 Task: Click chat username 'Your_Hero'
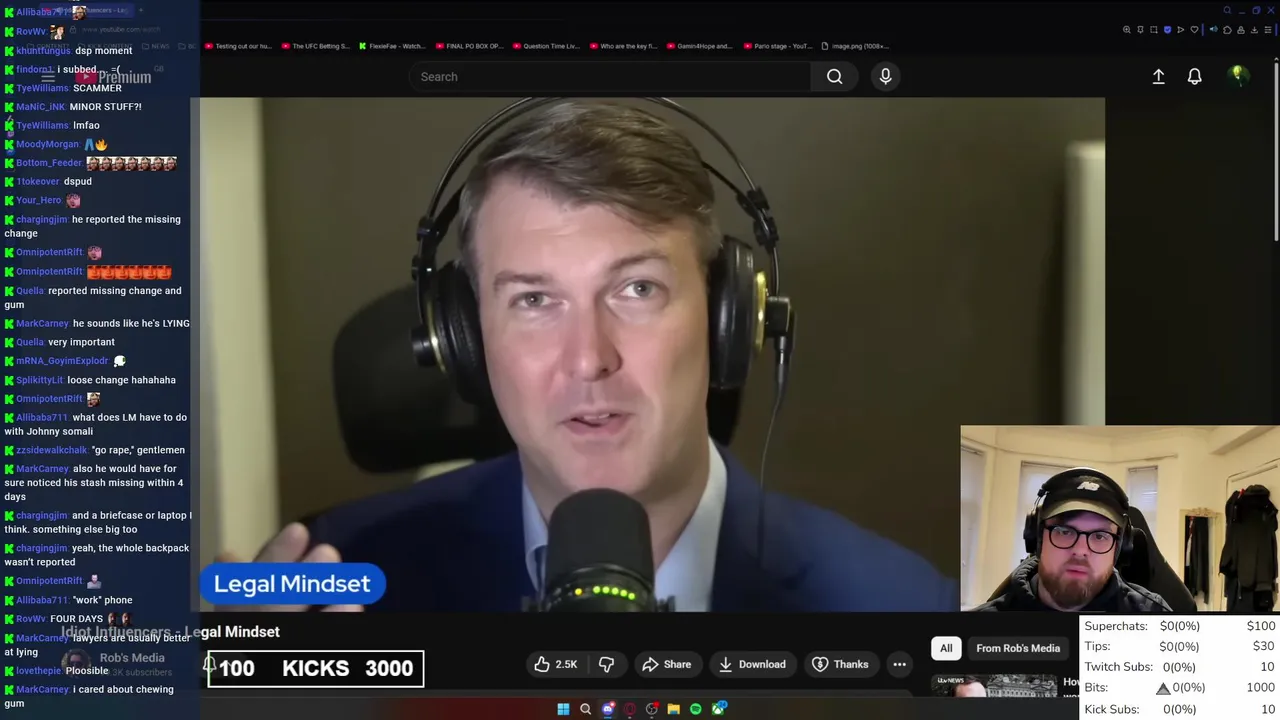39,200
